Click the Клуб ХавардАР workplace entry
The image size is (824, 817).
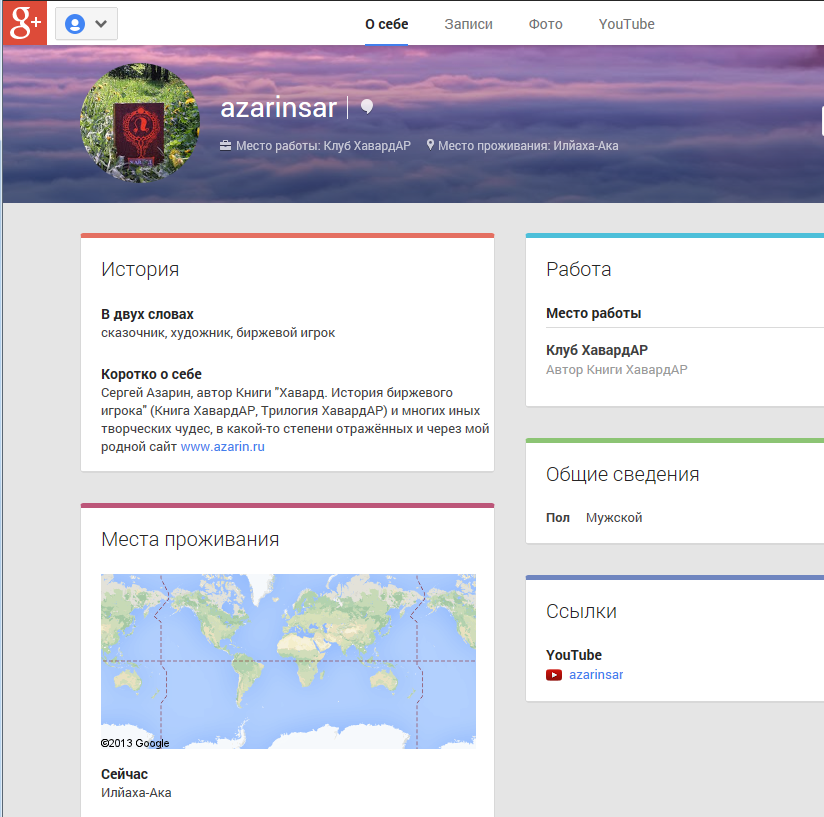click(596, 350)
